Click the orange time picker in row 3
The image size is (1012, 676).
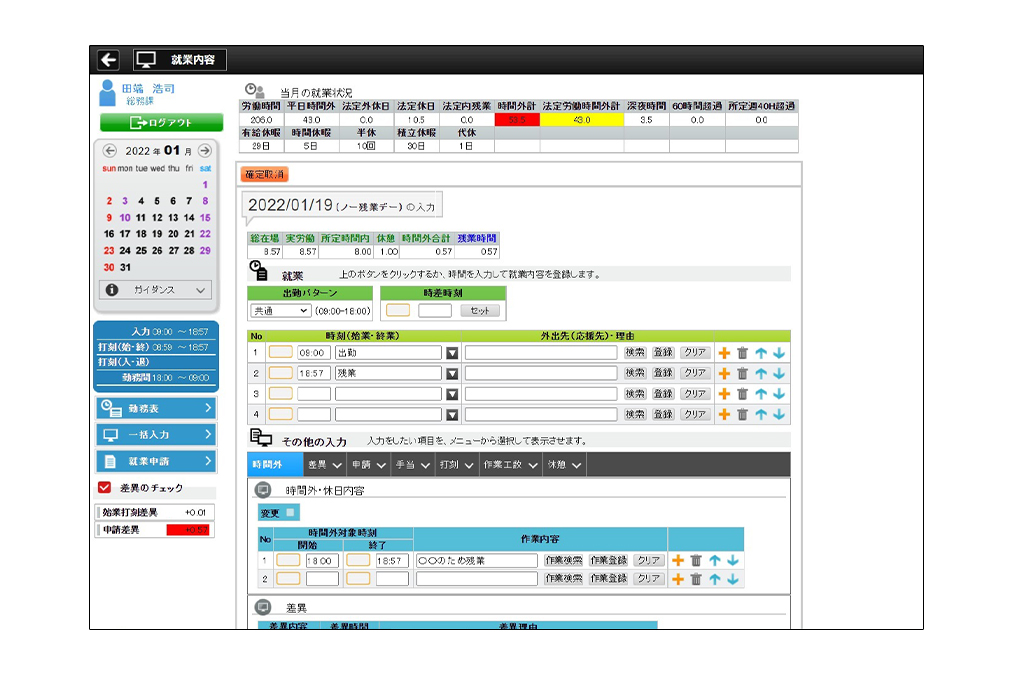coord(280,394)
